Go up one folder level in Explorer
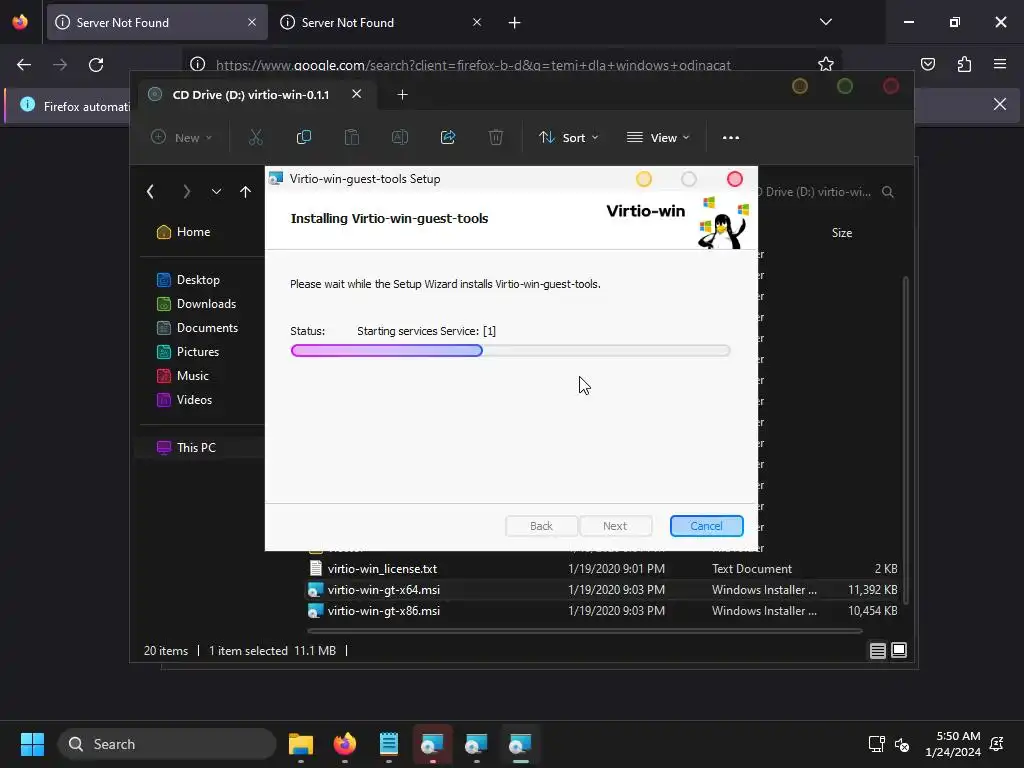Image resolution: width=1024 pixels, height=768 pixels. click(245, 191)
